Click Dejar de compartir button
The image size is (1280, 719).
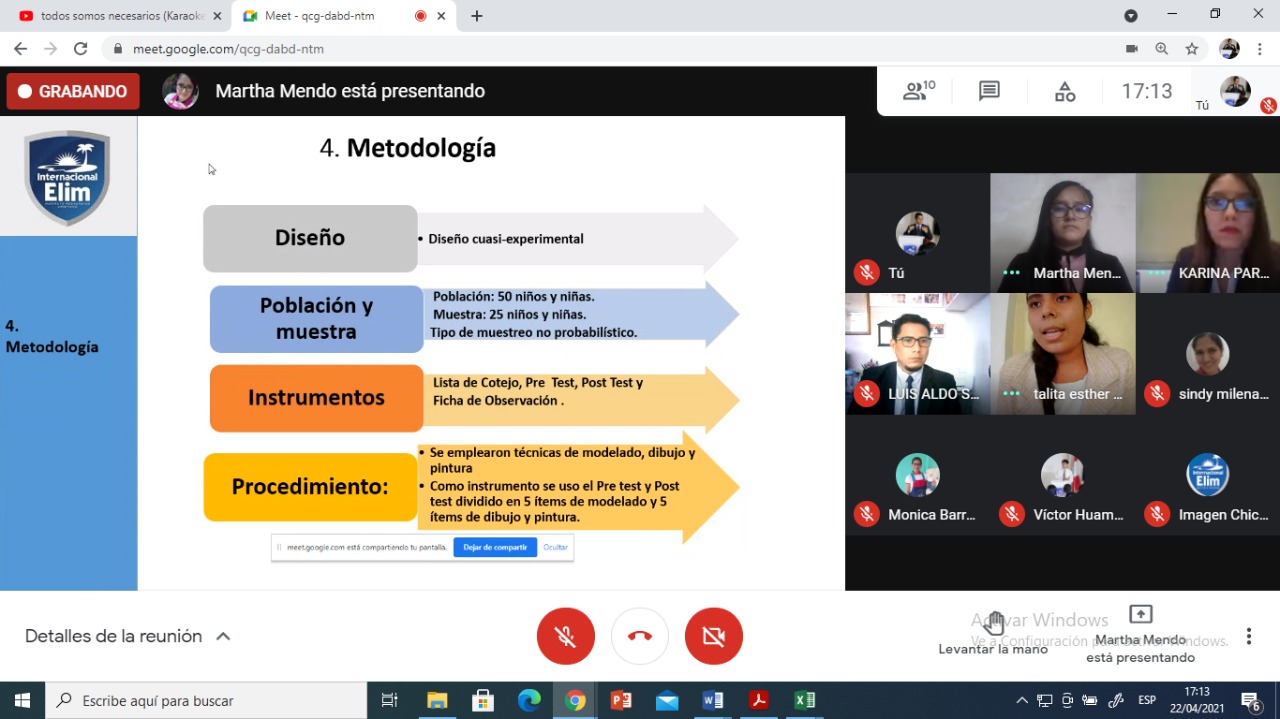495,547
